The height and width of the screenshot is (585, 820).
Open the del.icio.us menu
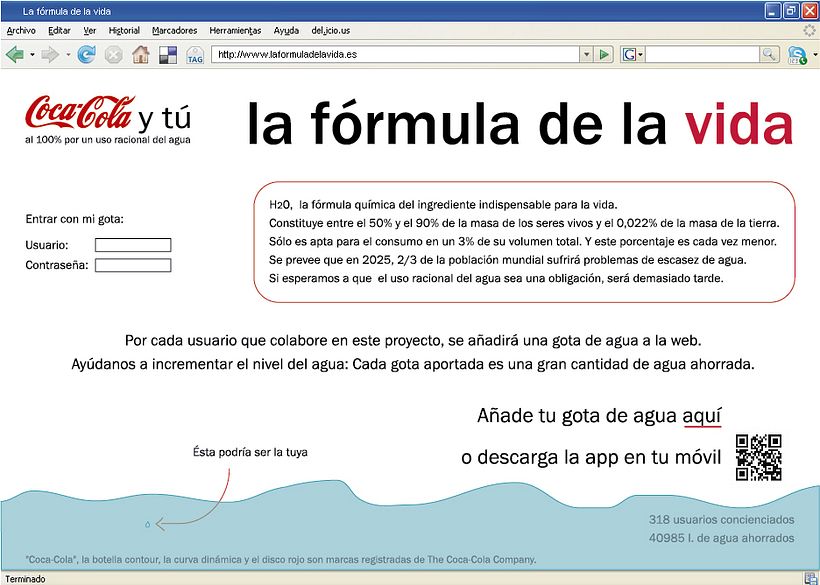click(331, 30)
